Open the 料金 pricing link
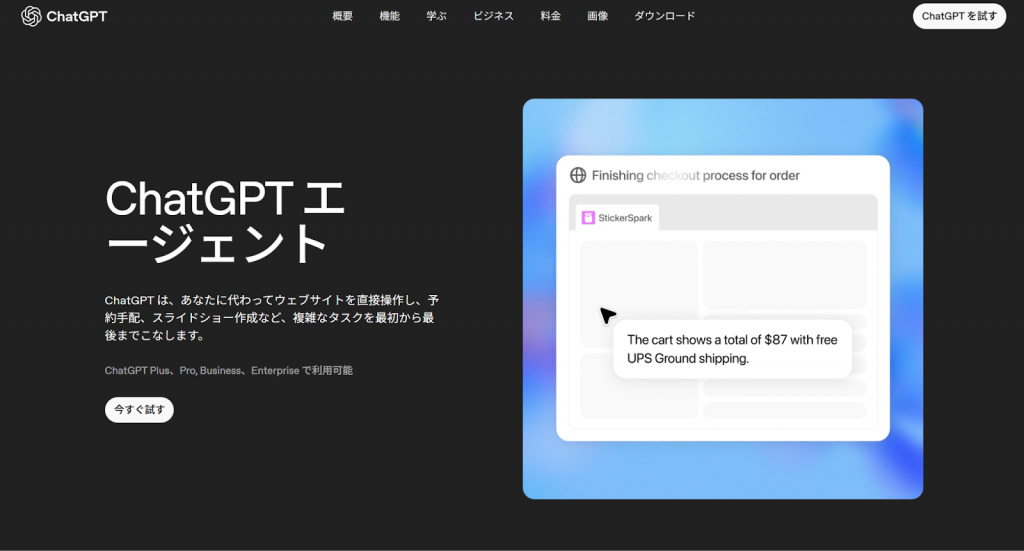Screen dimensions: 1024x551 (x=550, y=16)
